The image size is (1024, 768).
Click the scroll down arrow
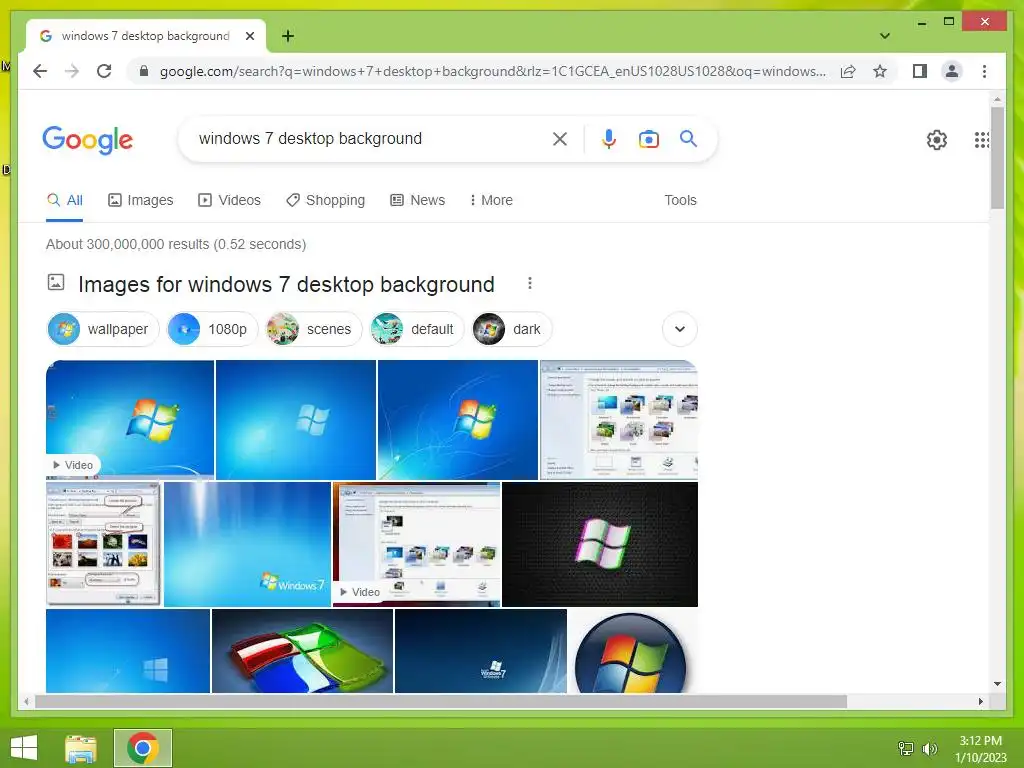pos(997,684)
